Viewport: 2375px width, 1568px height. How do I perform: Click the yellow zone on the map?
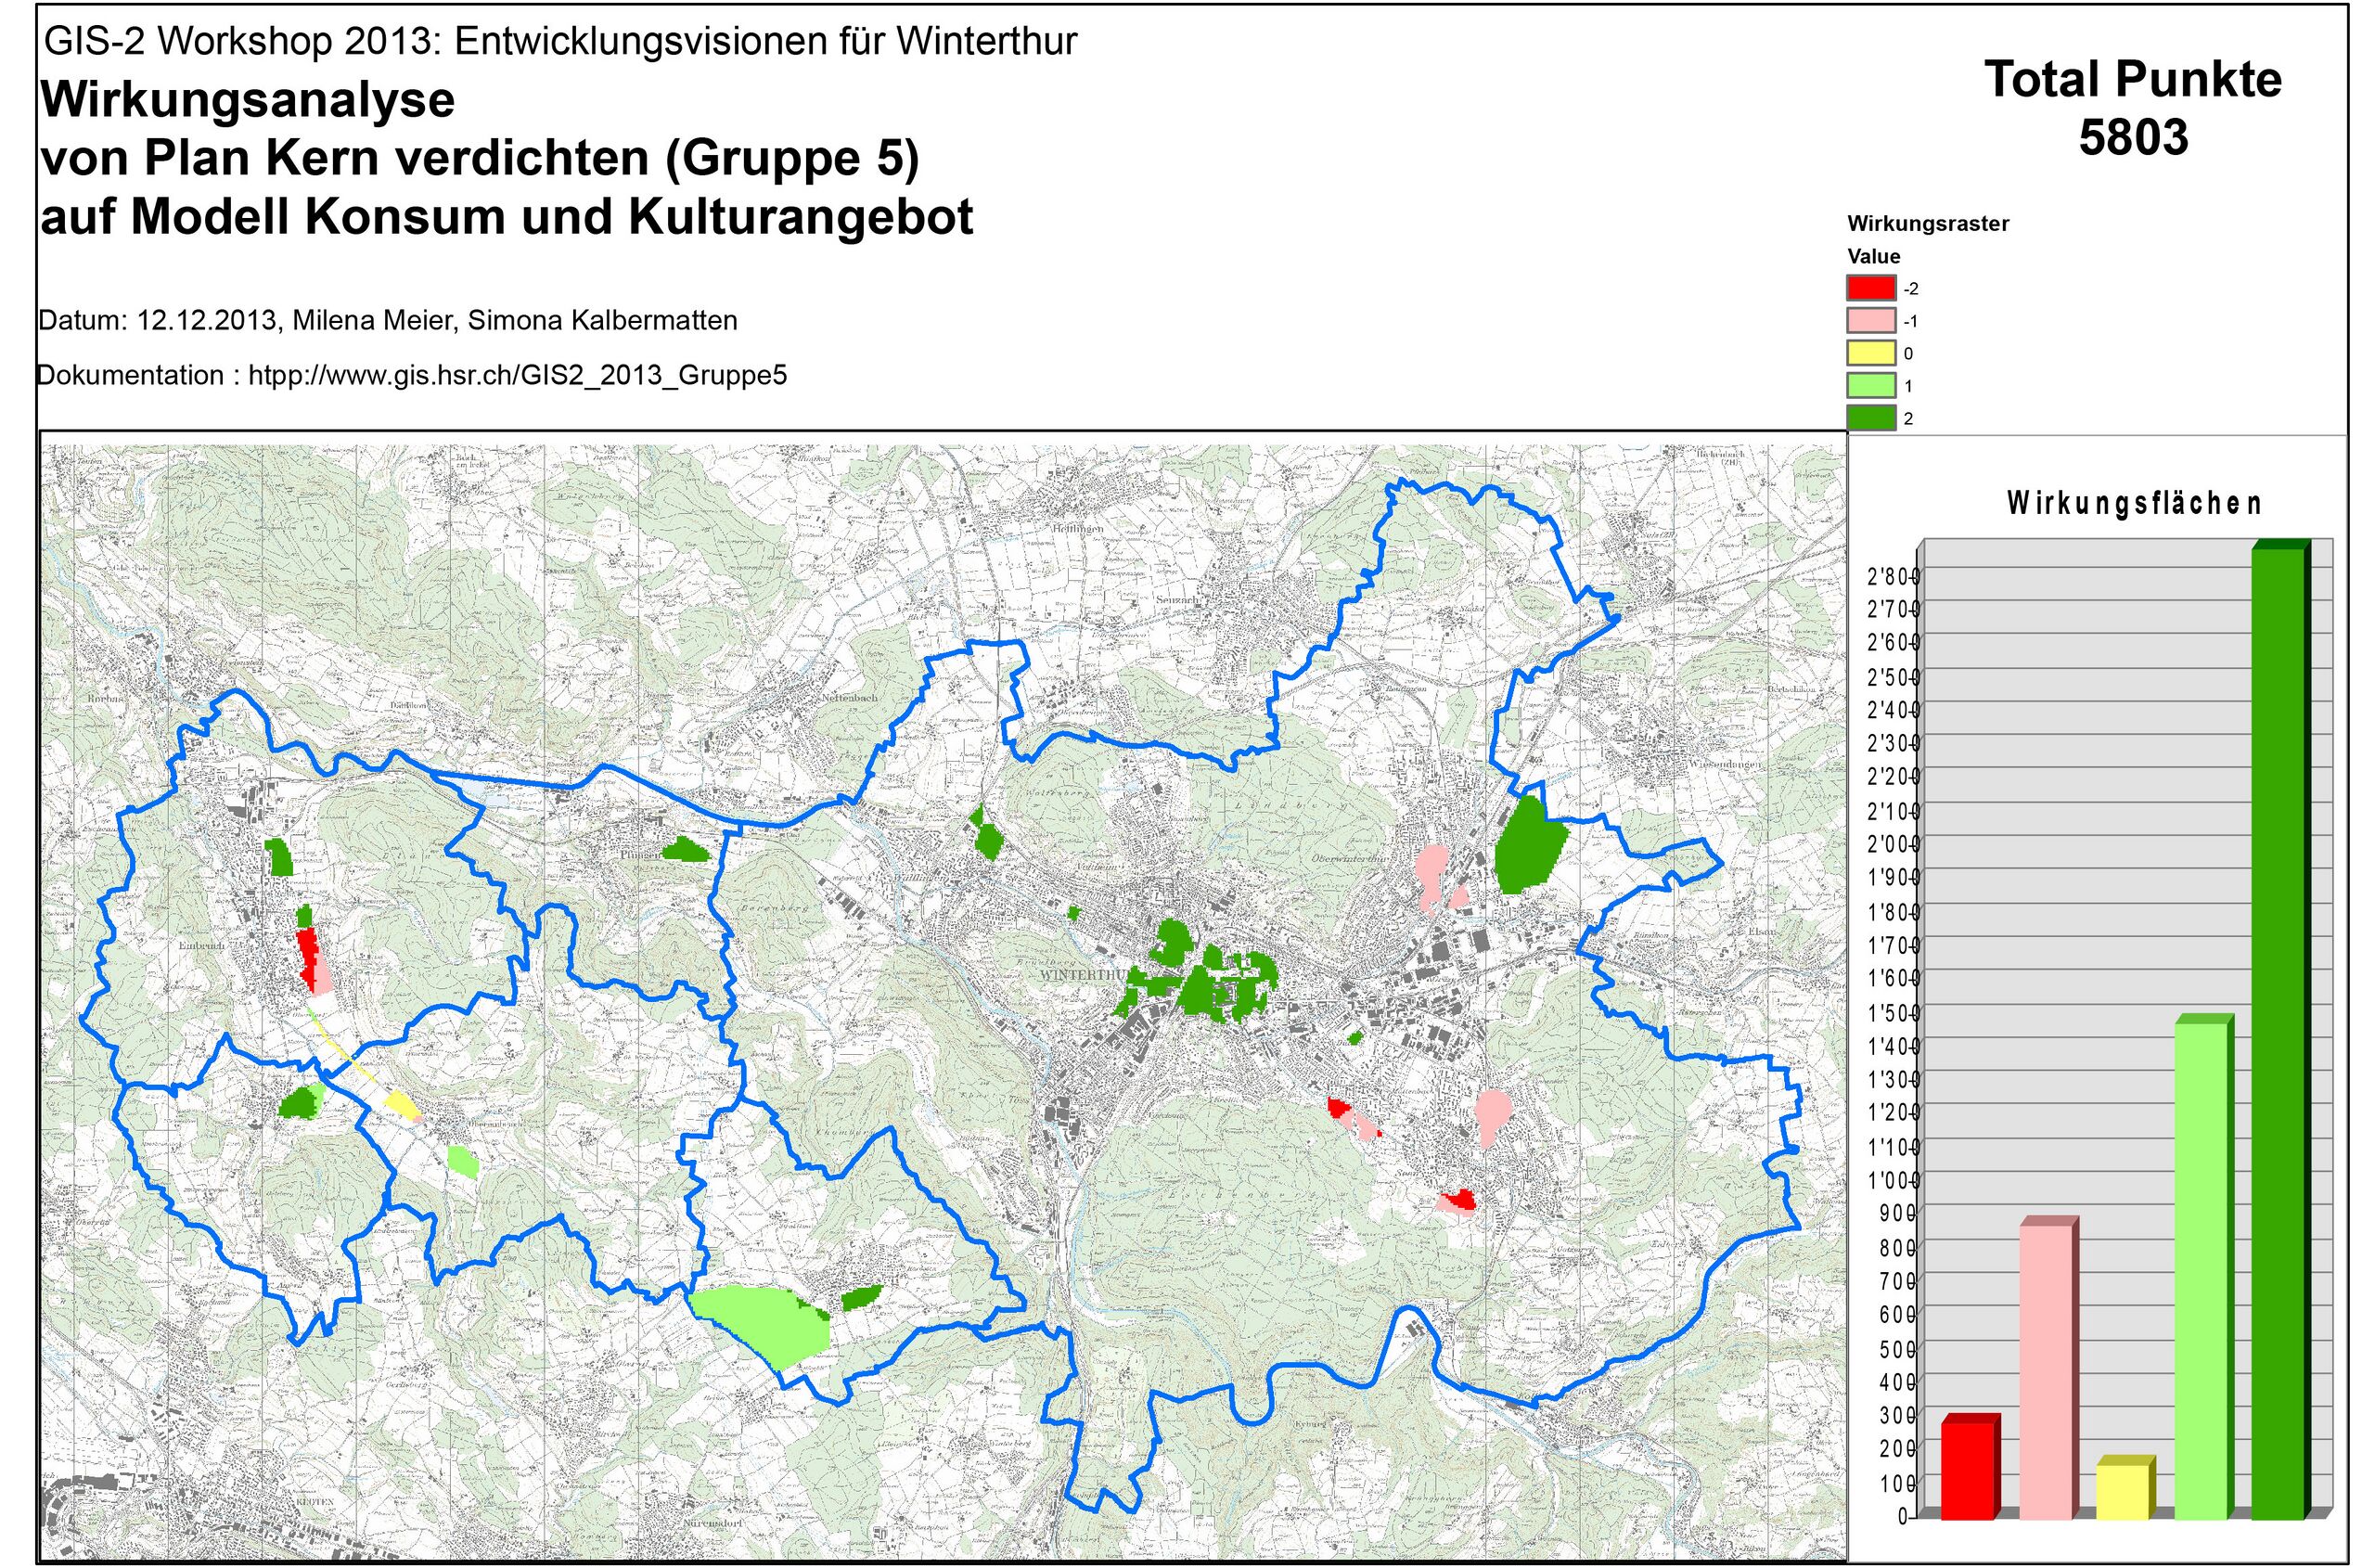point(401,1104)
